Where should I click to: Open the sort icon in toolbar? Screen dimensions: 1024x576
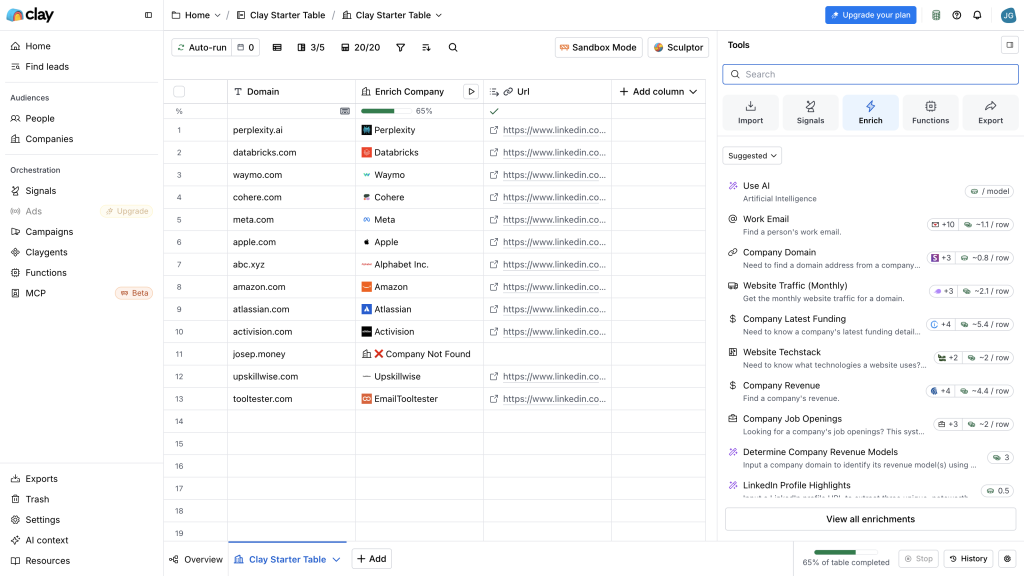[x=426, y=48]
